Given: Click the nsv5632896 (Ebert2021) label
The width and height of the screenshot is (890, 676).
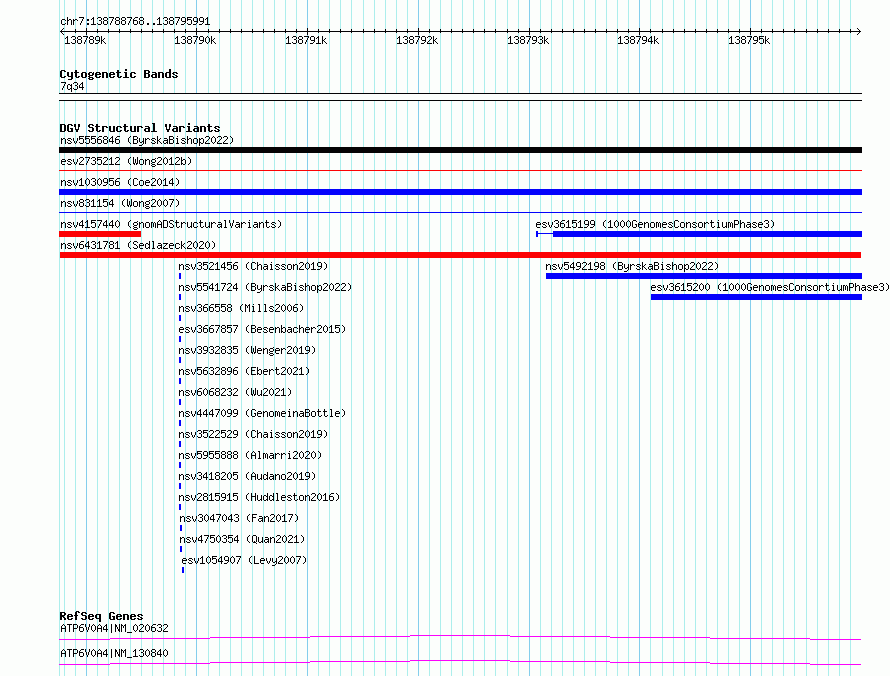Looking at the screenshot, I should (x=244, y=371).
